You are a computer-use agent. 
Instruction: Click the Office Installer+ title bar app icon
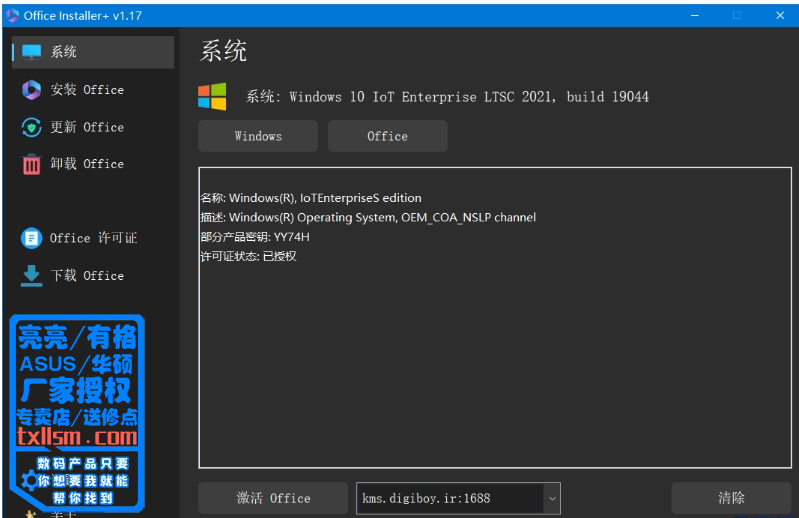pyautogui.click(x=13, y=15)
